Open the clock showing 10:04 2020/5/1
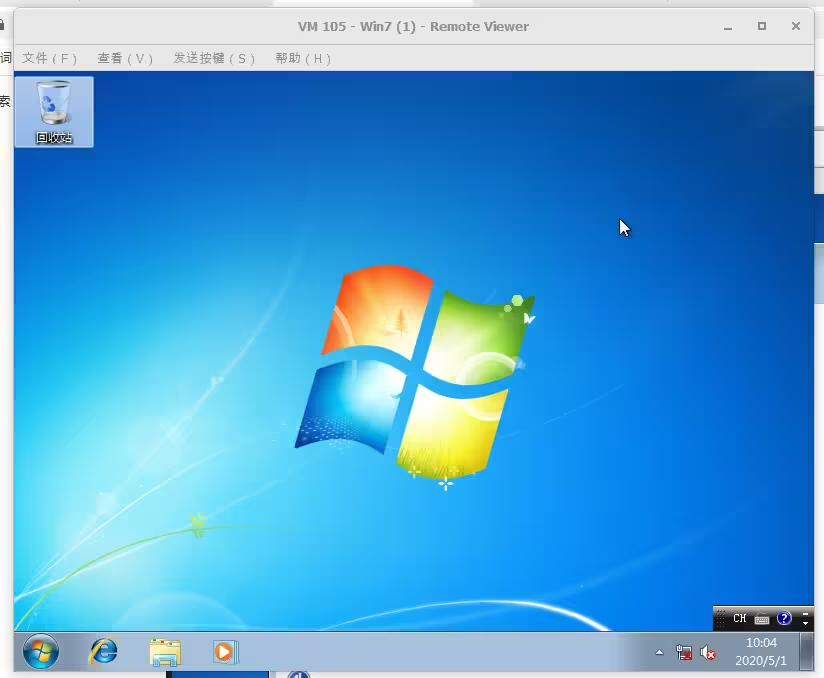 [x=761, y=652]
